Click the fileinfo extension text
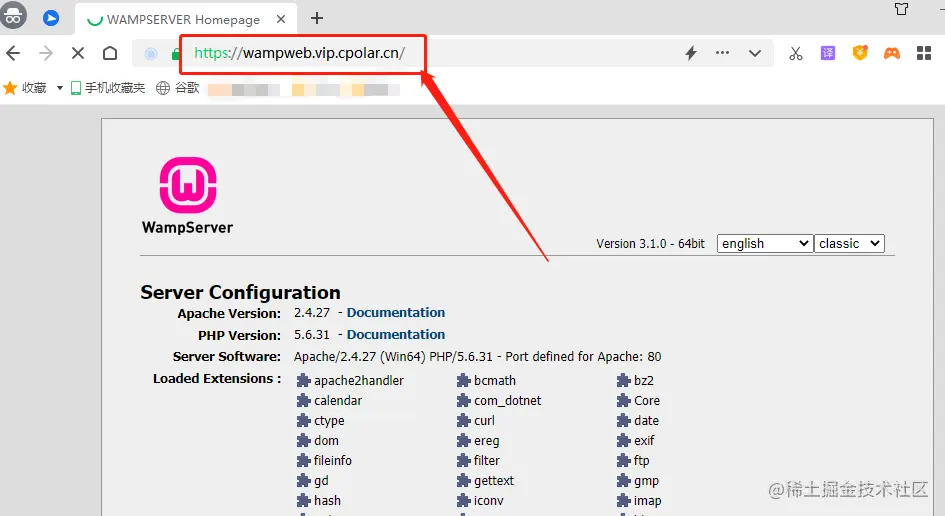The image size is (945, 516). (333, 461)
